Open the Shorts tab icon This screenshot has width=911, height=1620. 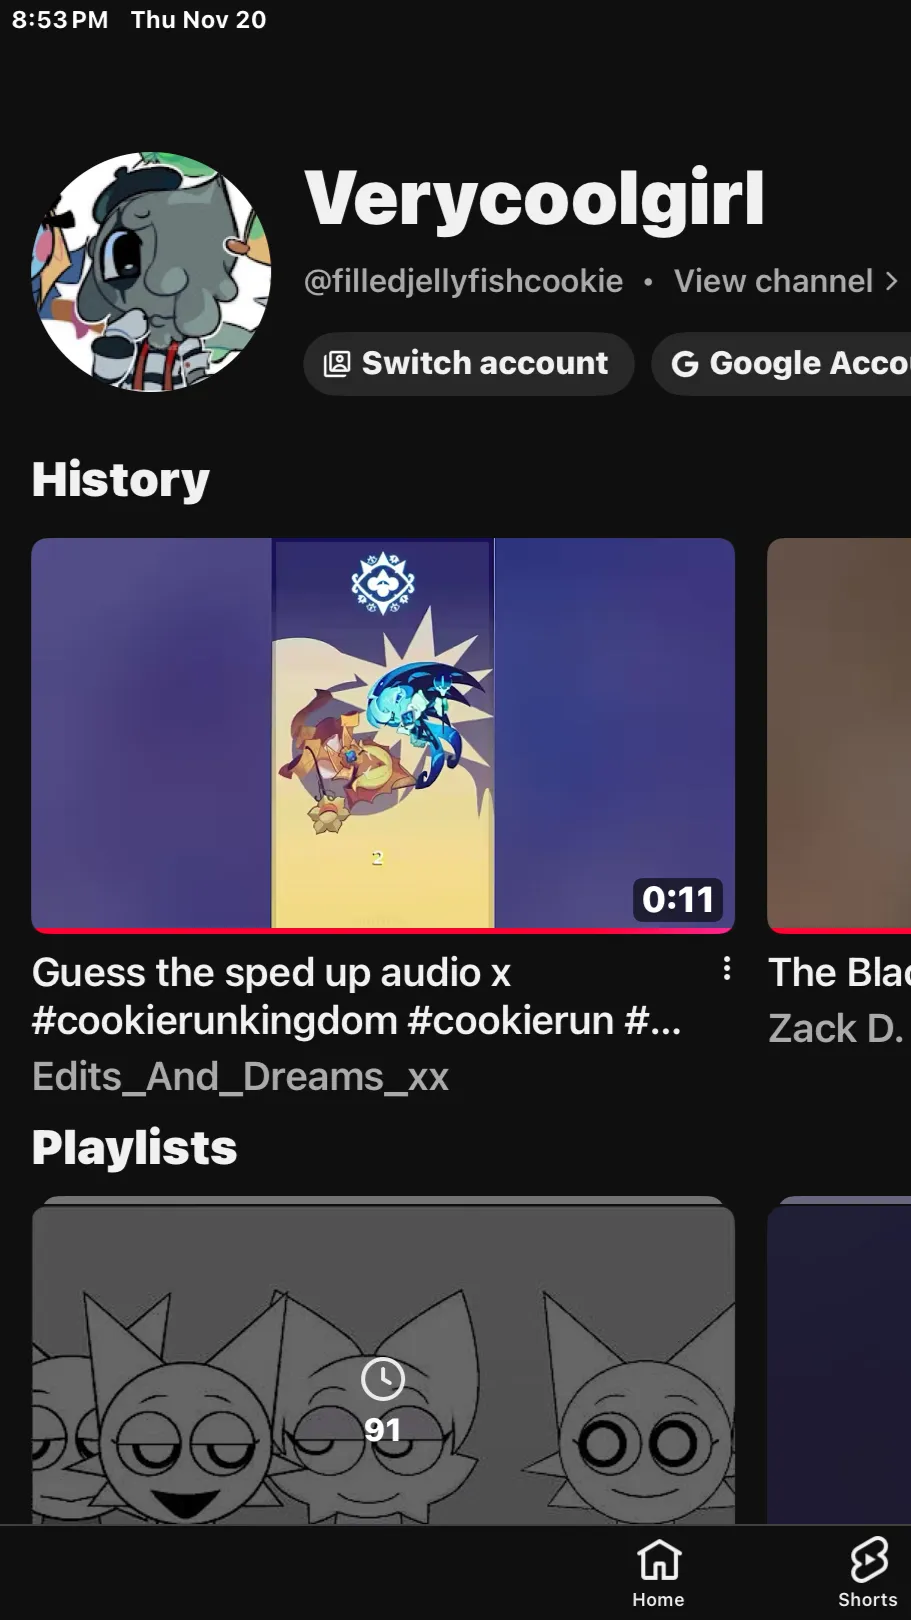point(868,1559)
